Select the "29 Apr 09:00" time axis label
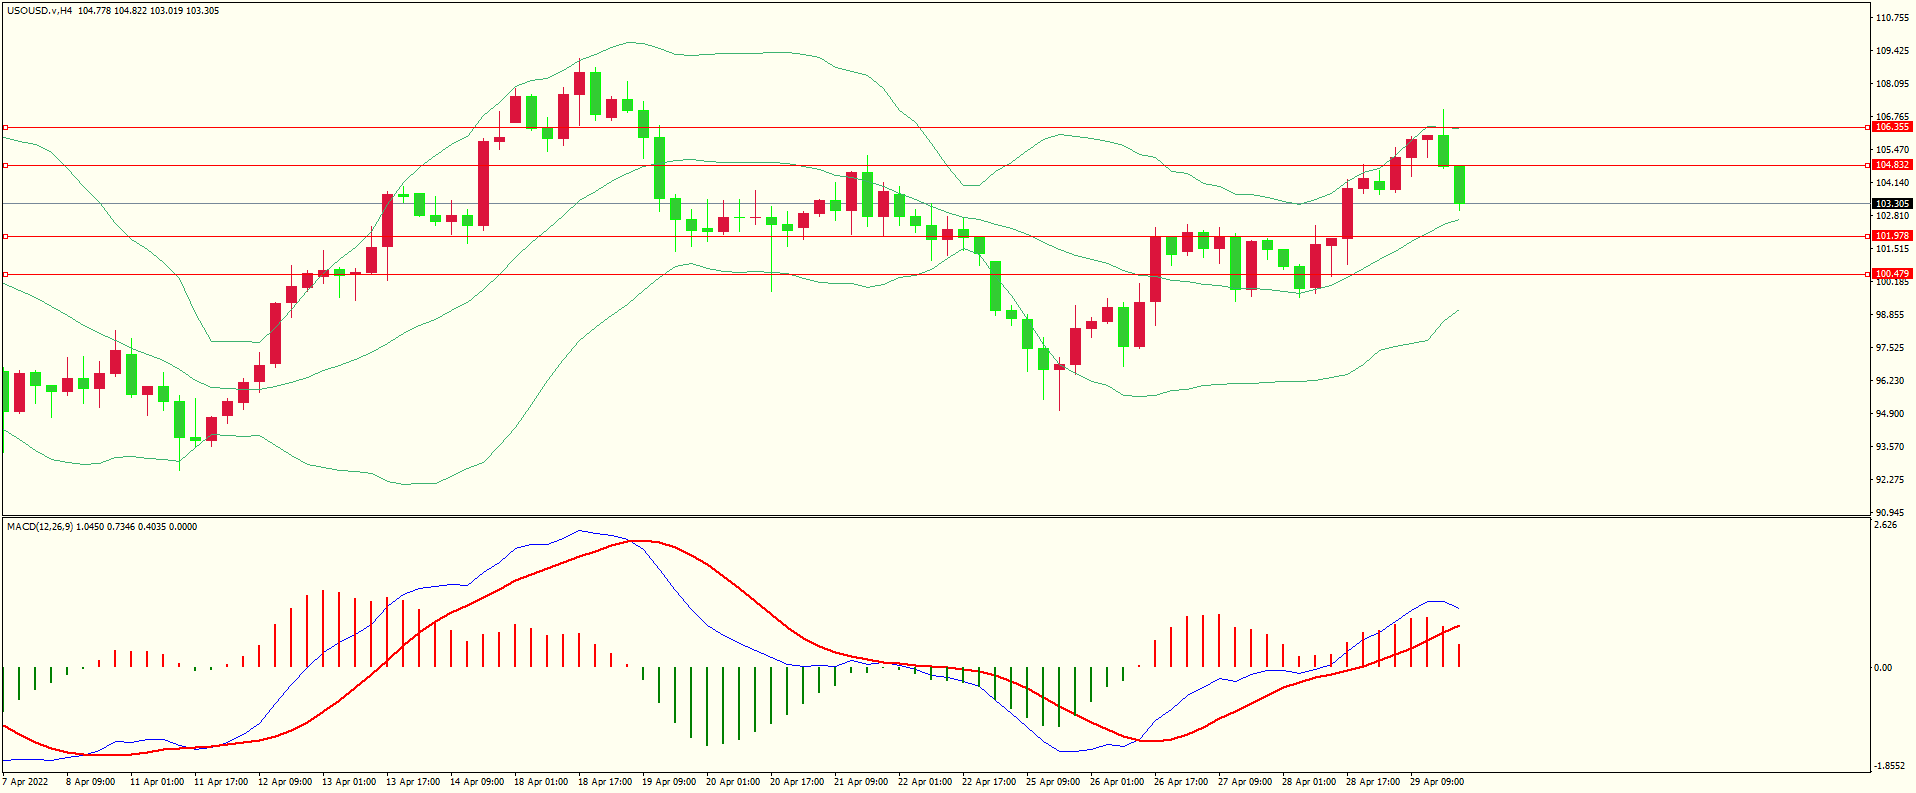Viewport: 1916px width, 793px height. pyautogui.click(x=1436, y=782)
